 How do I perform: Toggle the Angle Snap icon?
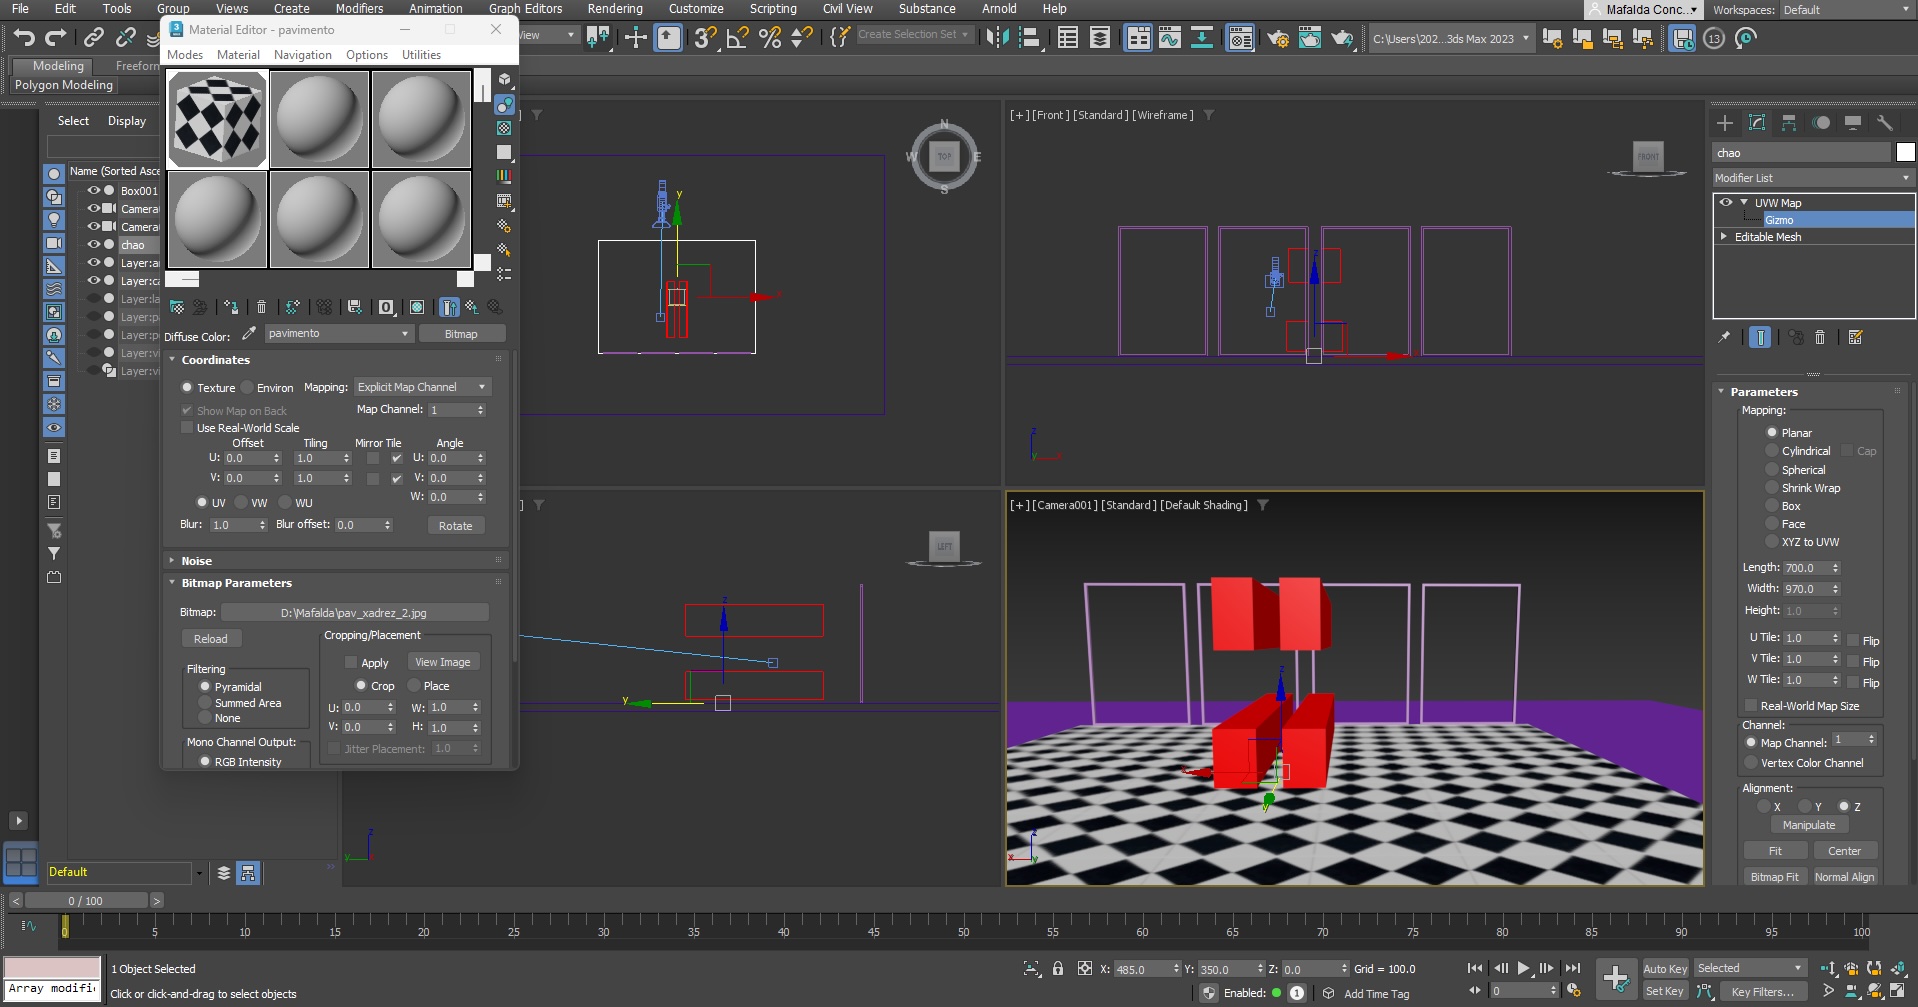tap(738, 38)
